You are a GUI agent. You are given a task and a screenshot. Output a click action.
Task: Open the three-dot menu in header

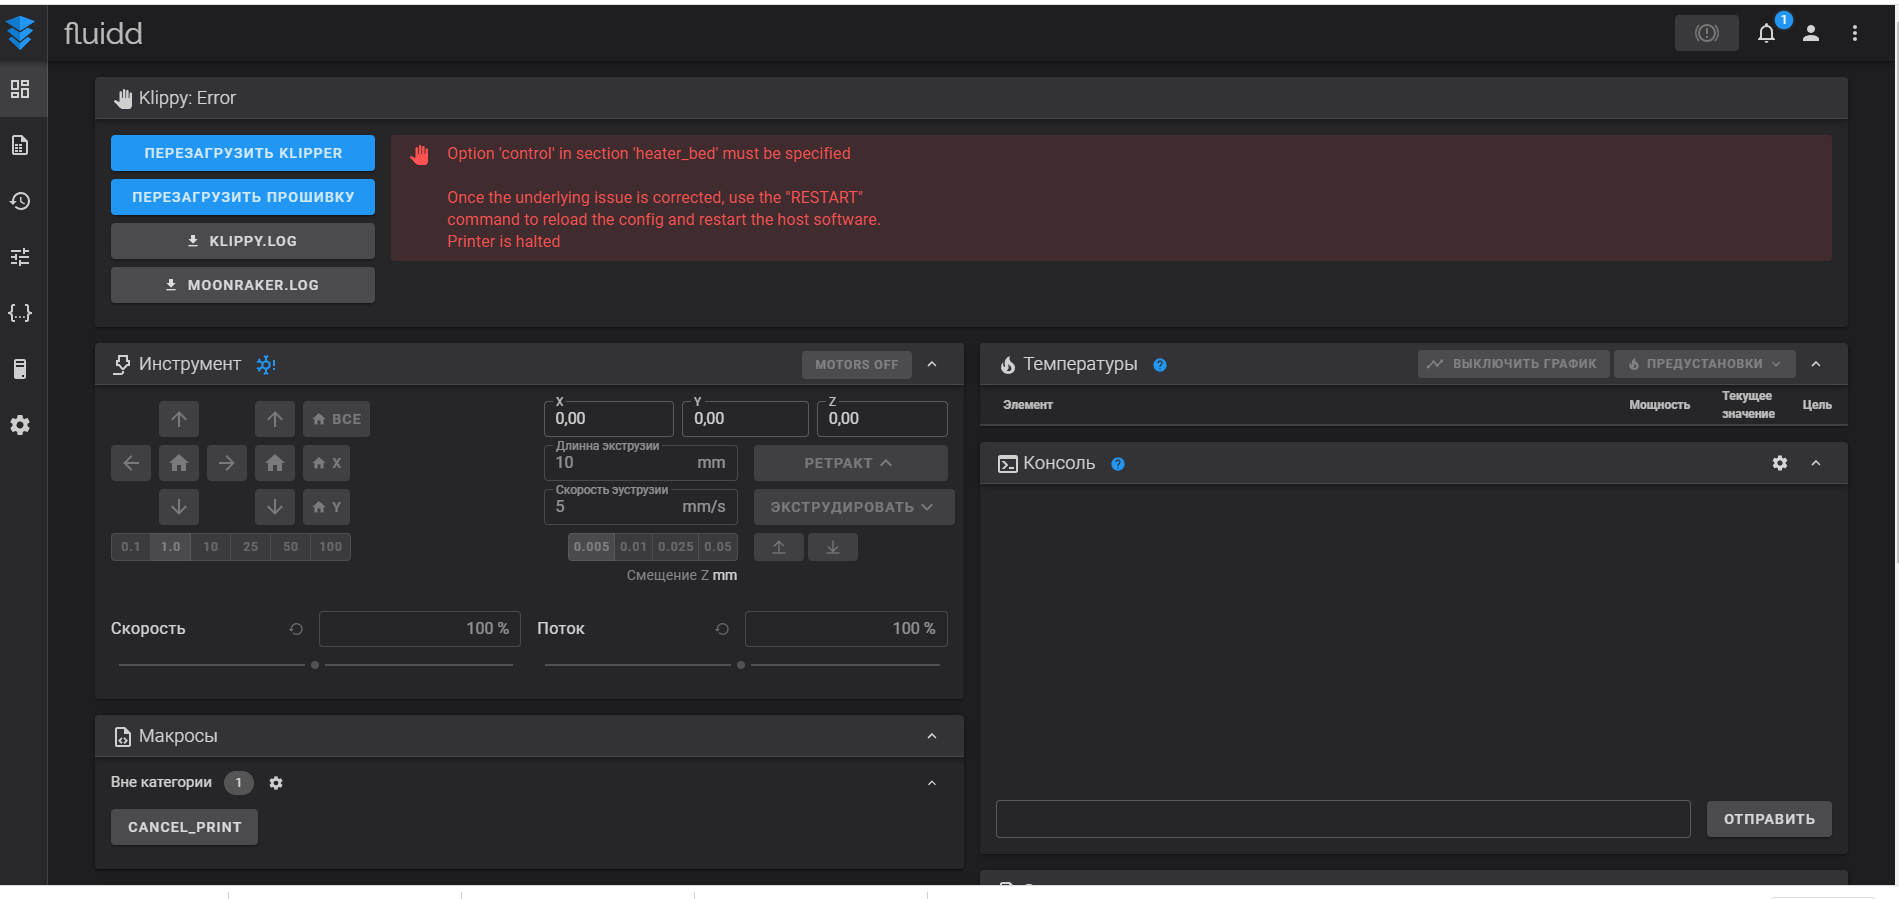(x=1854, y=33)
